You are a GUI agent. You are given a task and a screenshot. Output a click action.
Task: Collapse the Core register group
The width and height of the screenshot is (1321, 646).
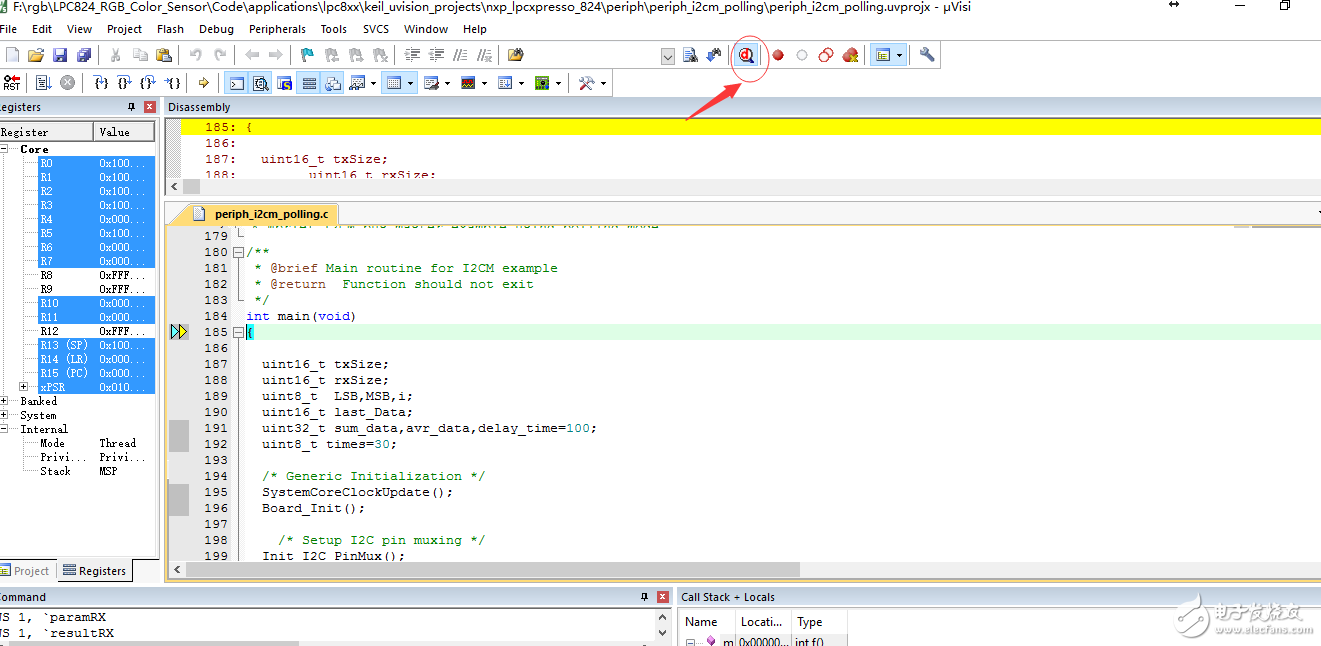[6, 149]
